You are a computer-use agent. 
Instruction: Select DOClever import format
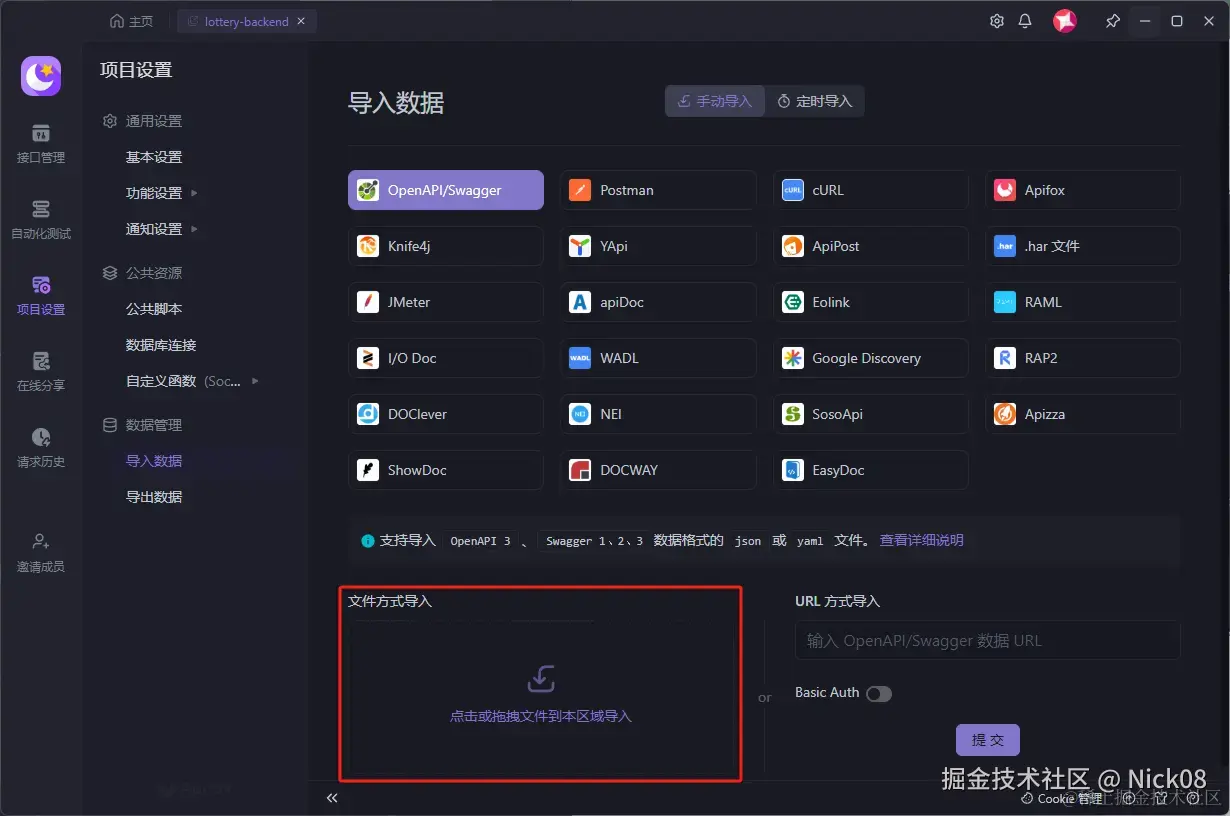(446, 414)
